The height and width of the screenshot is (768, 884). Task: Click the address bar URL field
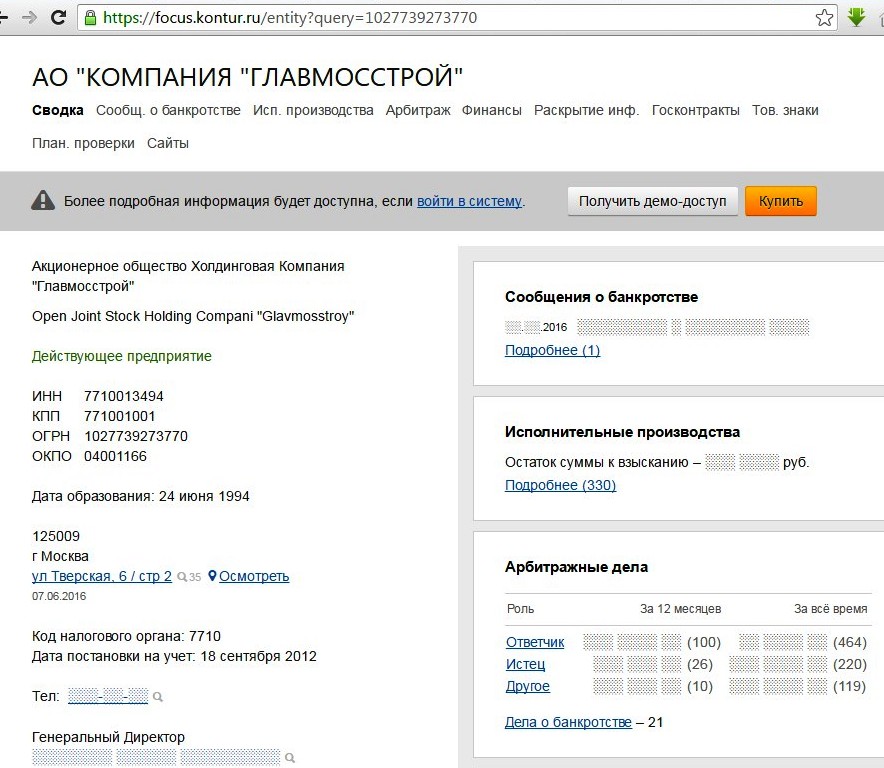(457, 17)
